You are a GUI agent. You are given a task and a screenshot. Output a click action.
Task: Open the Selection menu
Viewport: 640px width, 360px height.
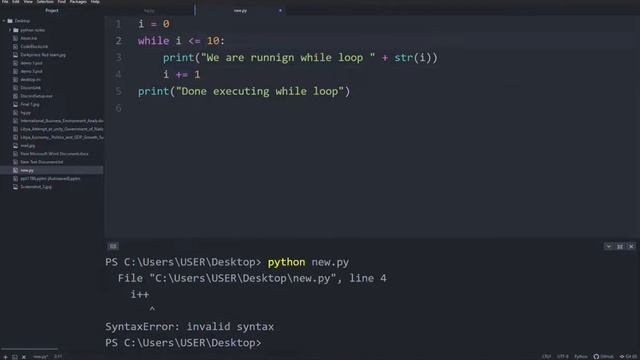point(45,2)
